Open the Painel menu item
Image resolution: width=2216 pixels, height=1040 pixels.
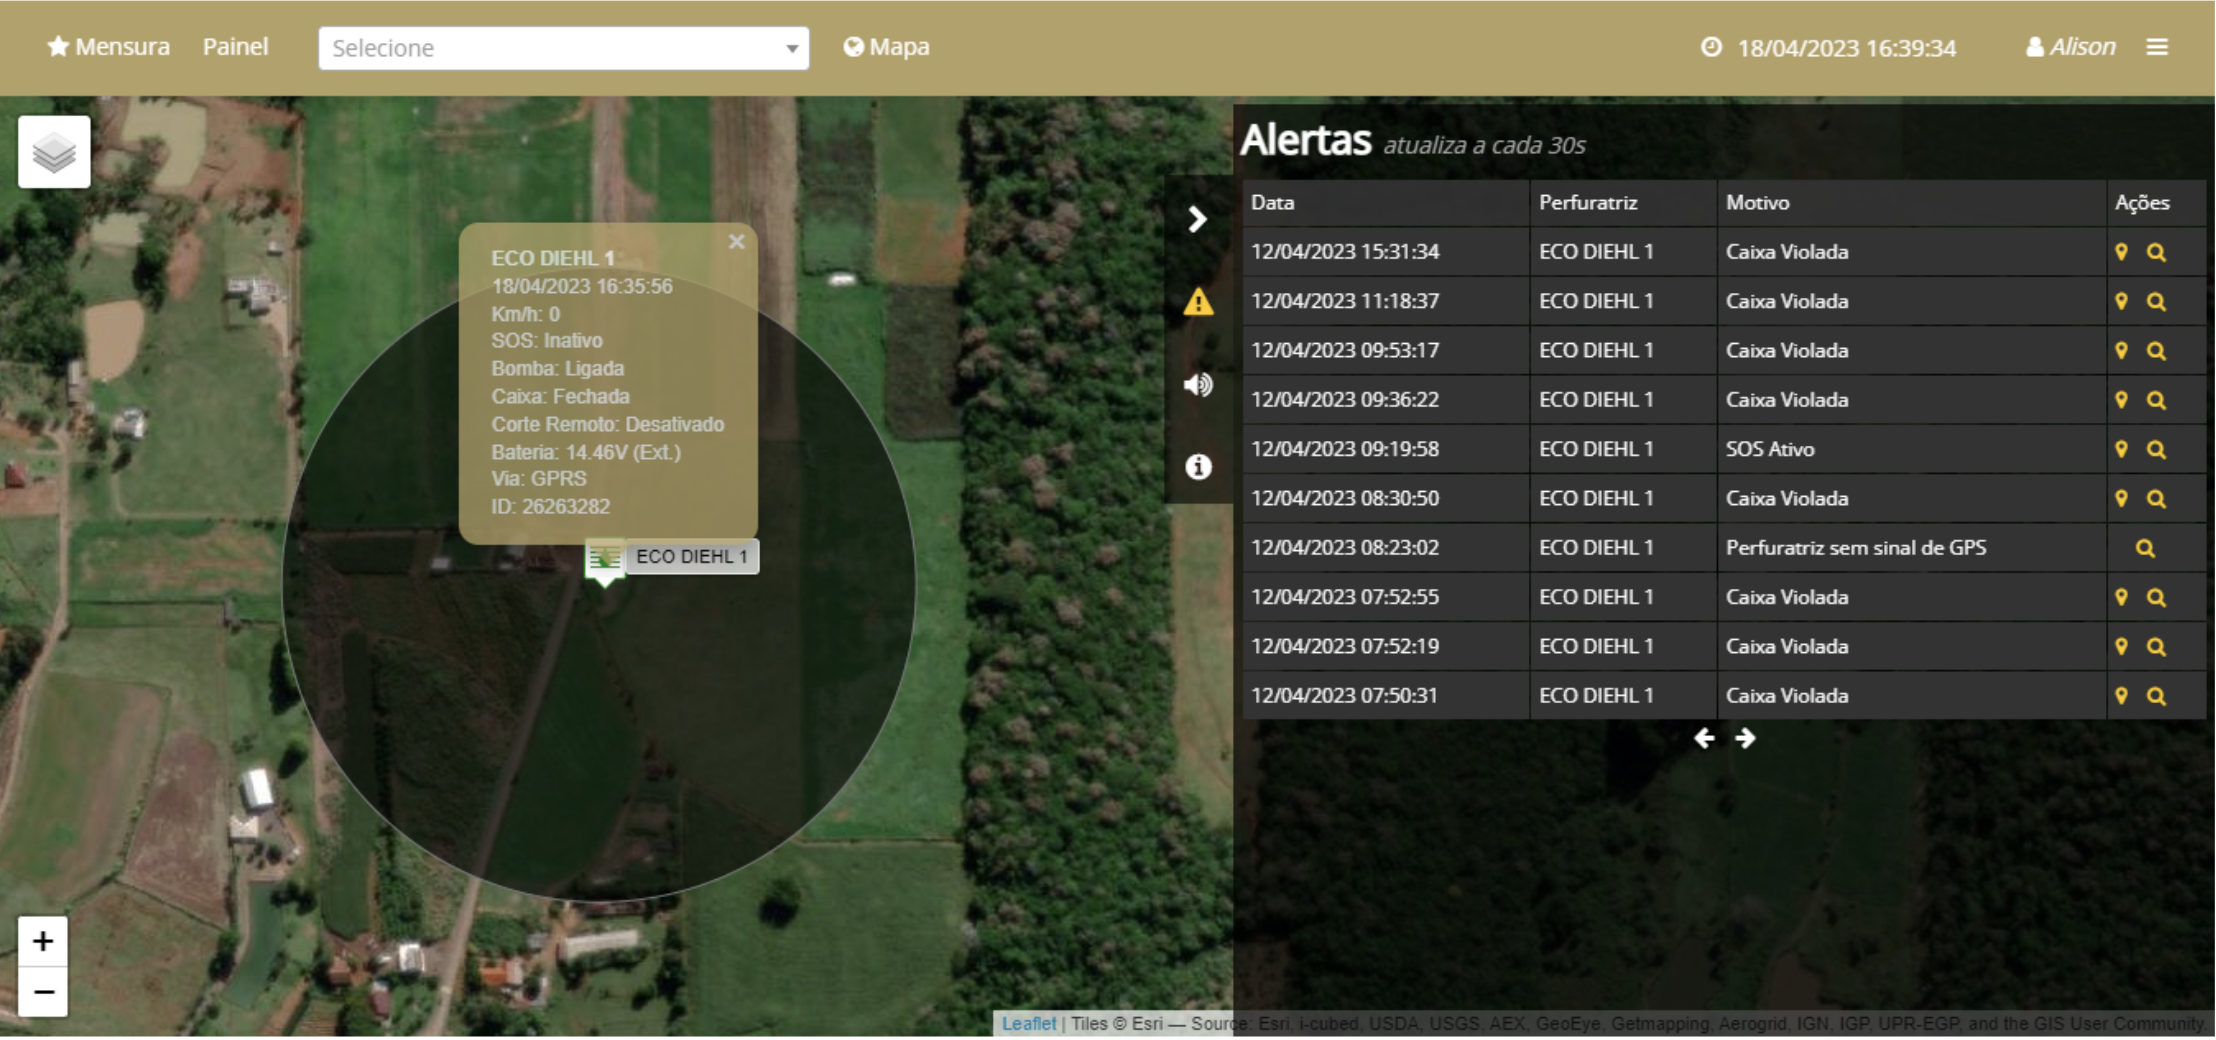coord(236,47)
